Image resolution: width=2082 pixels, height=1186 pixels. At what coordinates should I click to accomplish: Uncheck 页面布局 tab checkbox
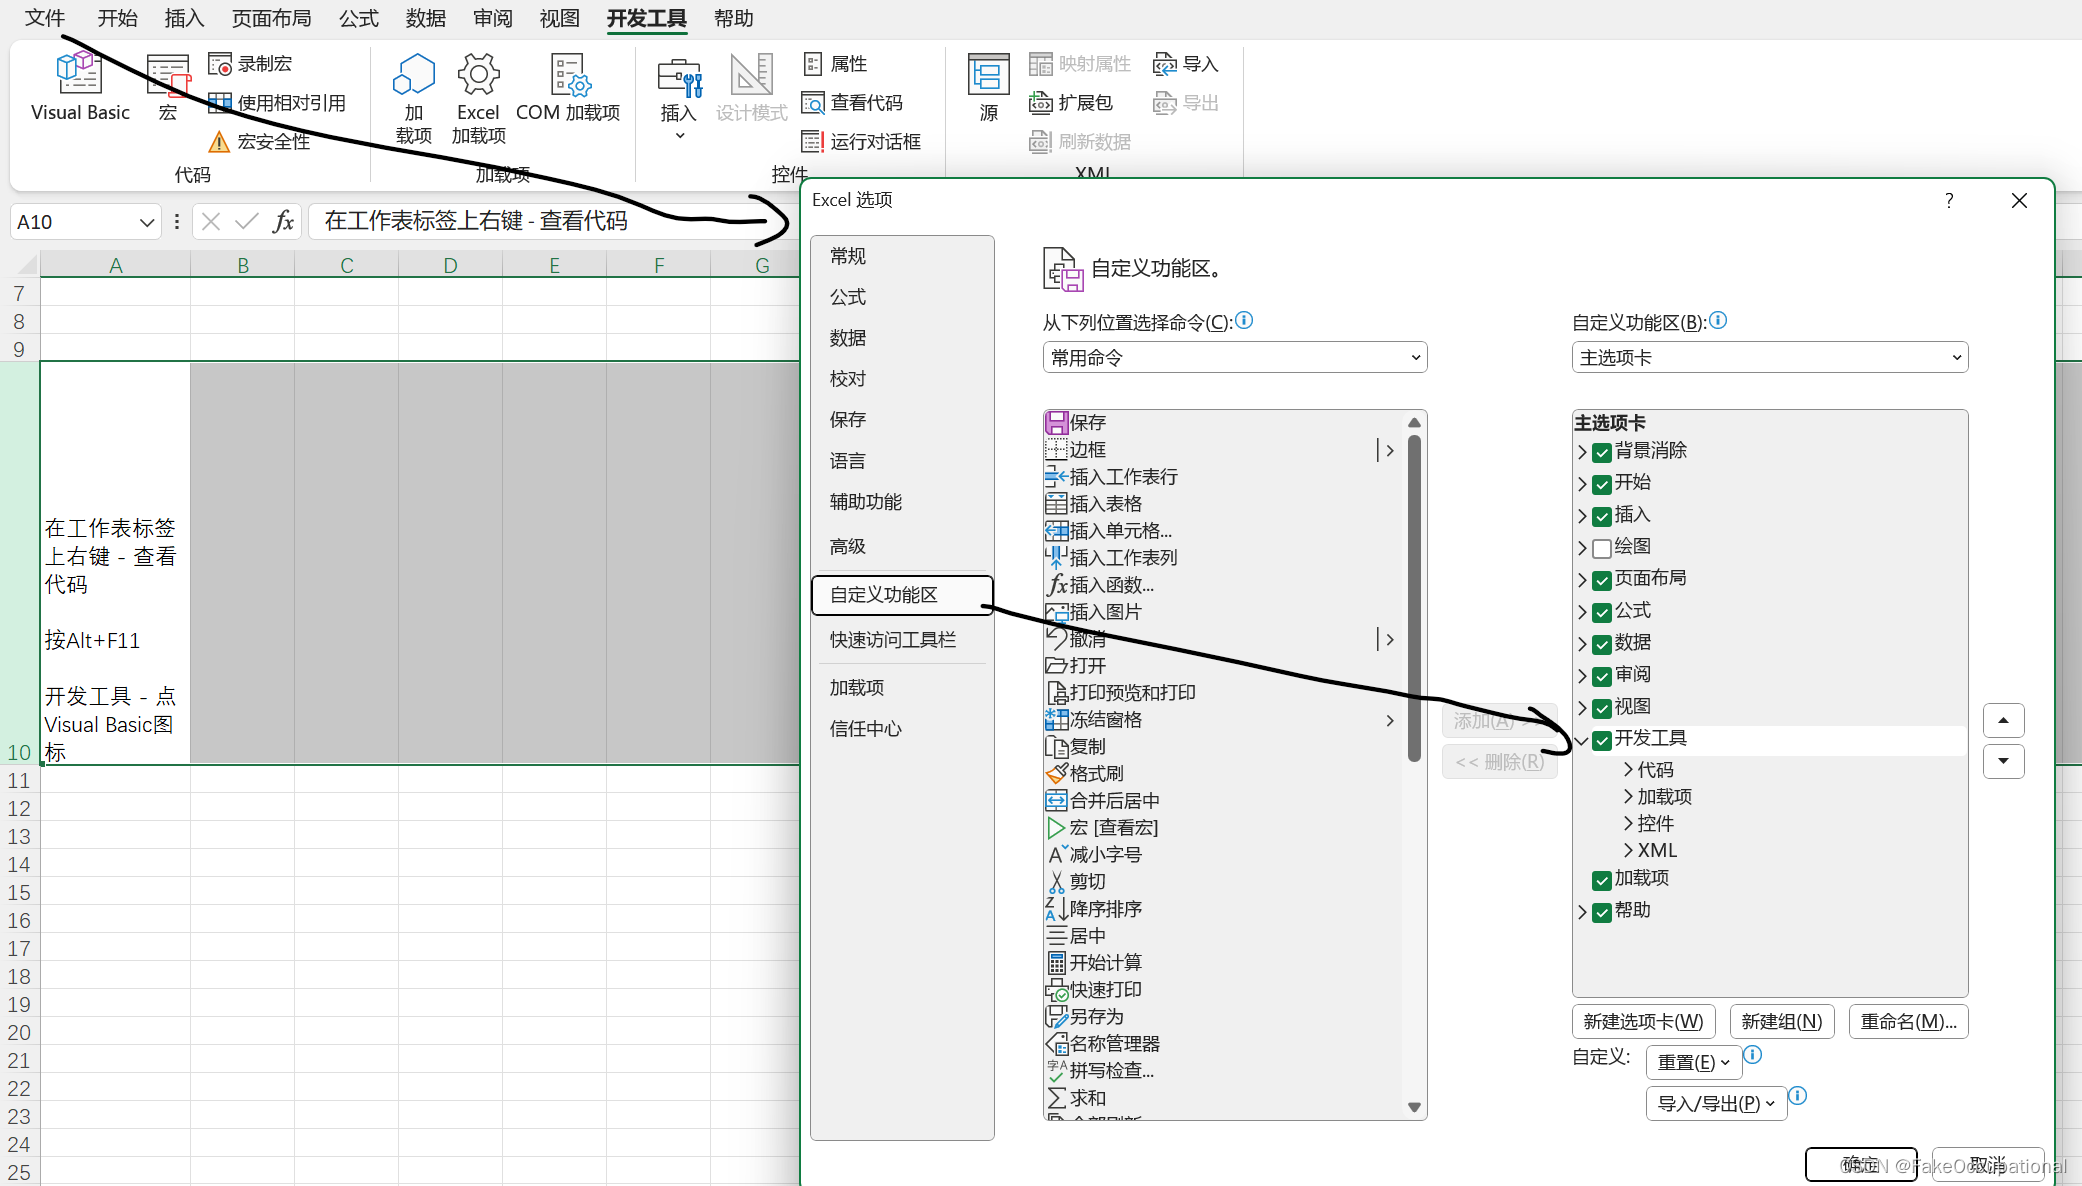(x=1602, y=581)
